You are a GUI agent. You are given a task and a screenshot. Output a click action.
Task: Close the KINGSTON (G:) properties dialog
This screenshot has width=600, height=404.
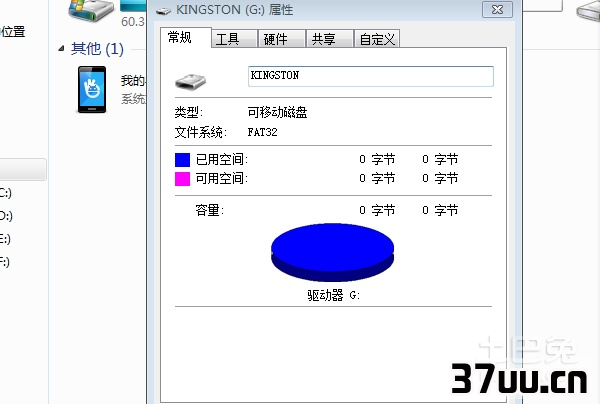(497, 10)
